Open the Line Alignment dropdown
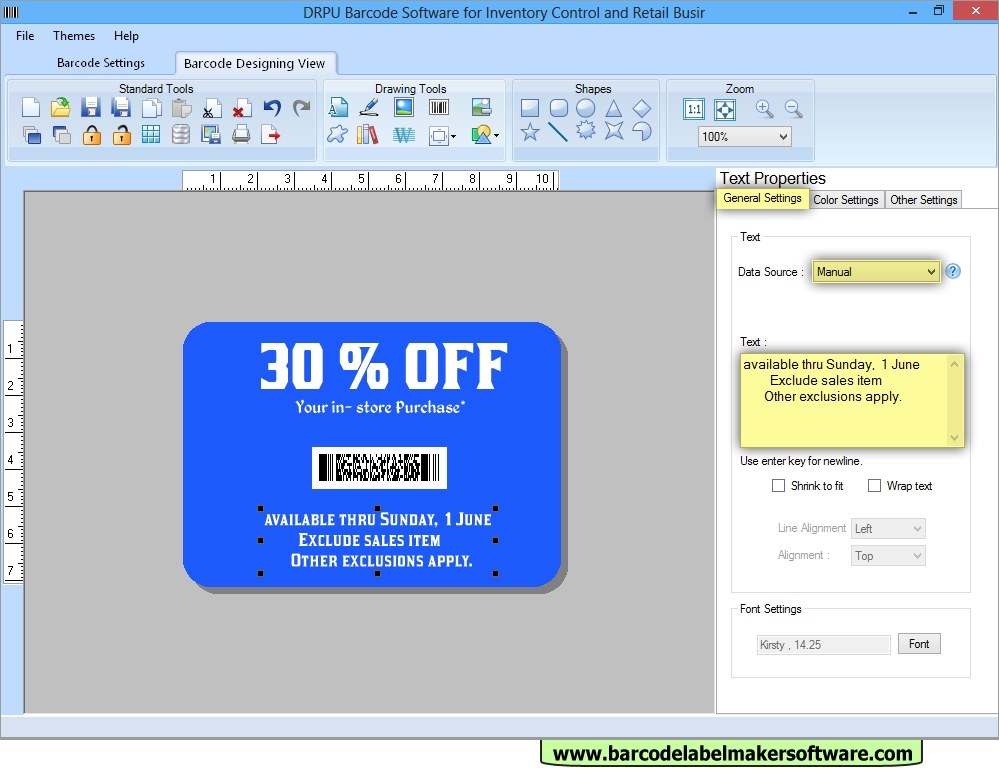 [888, 529]
